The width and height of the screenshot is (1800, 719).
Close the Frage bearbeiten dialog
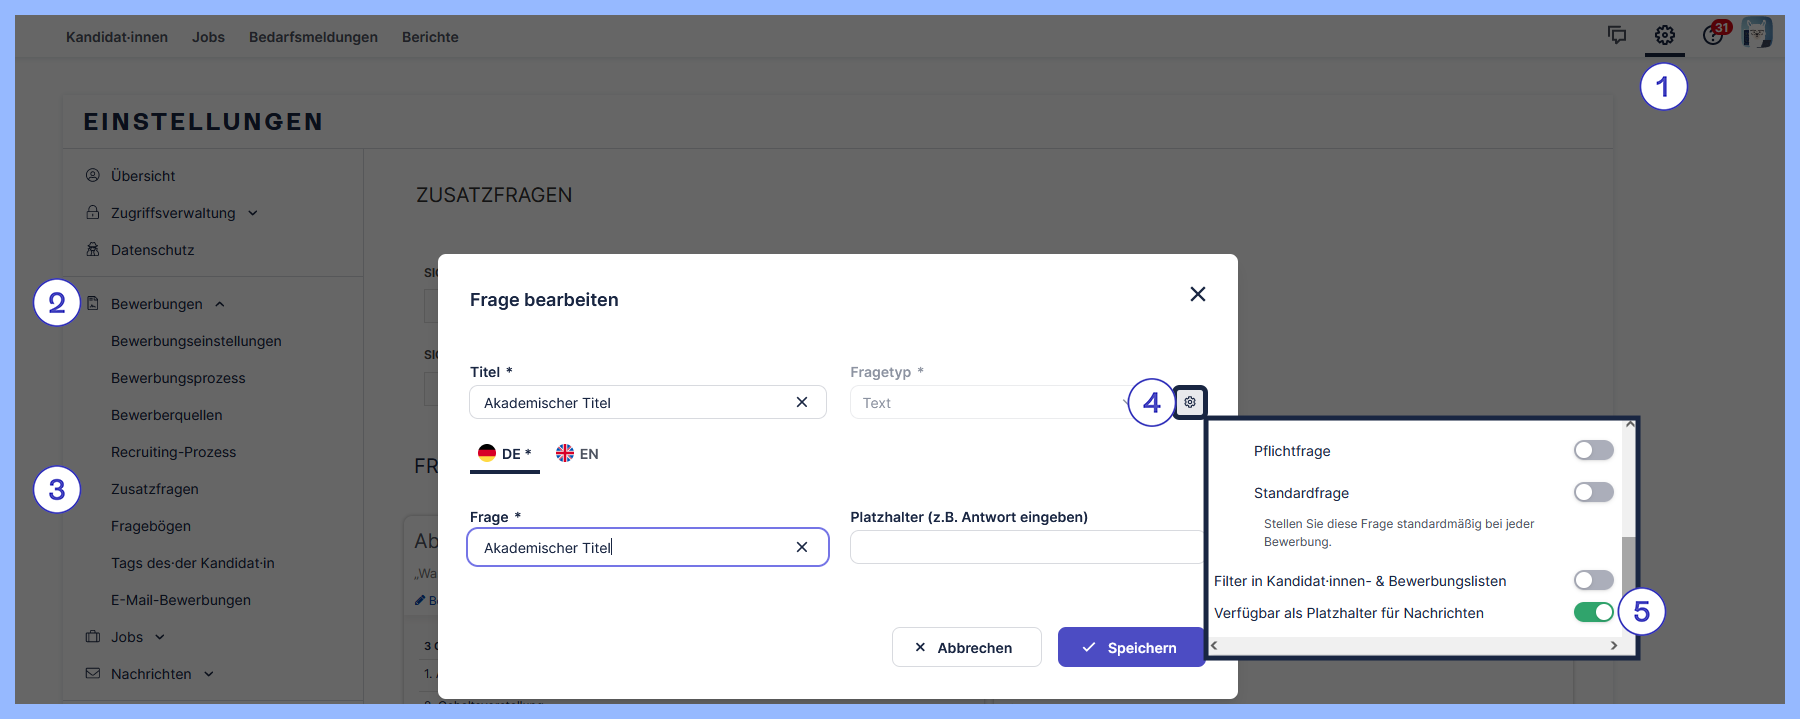(x=1197, y=294)
